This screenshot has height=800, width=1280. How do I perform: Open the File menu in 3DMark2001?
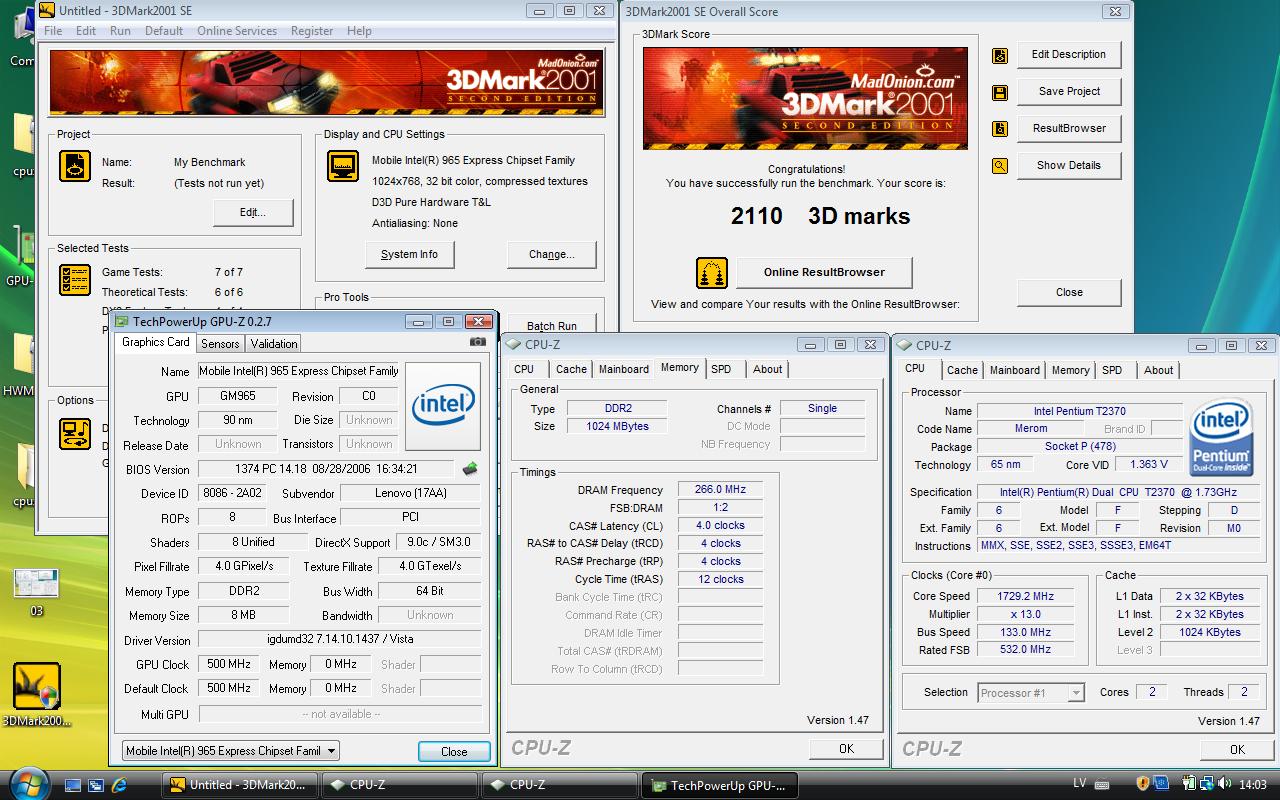point(53,31)
